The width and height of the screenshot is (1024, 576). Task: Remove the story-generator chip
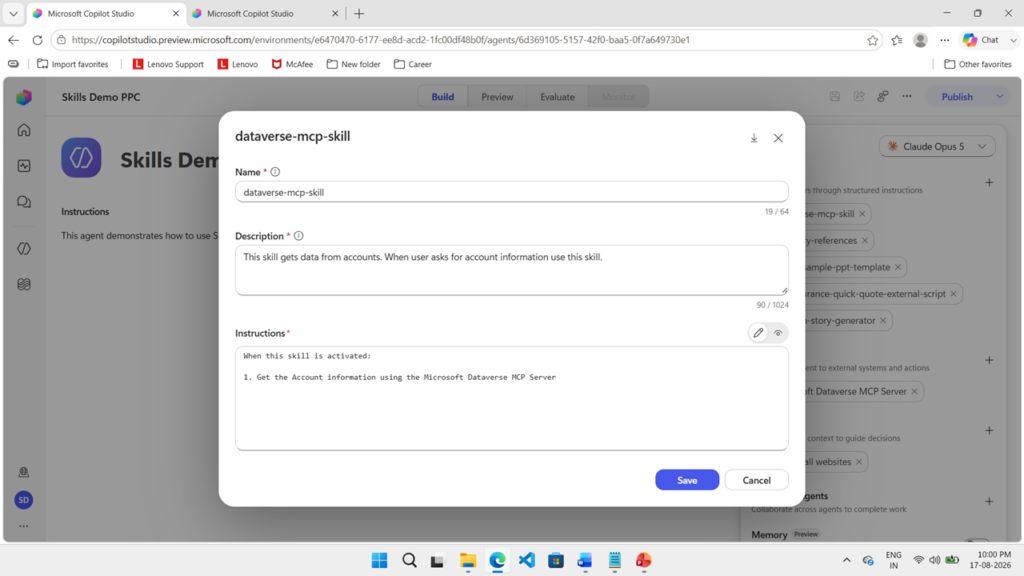[x=883, y=321]
